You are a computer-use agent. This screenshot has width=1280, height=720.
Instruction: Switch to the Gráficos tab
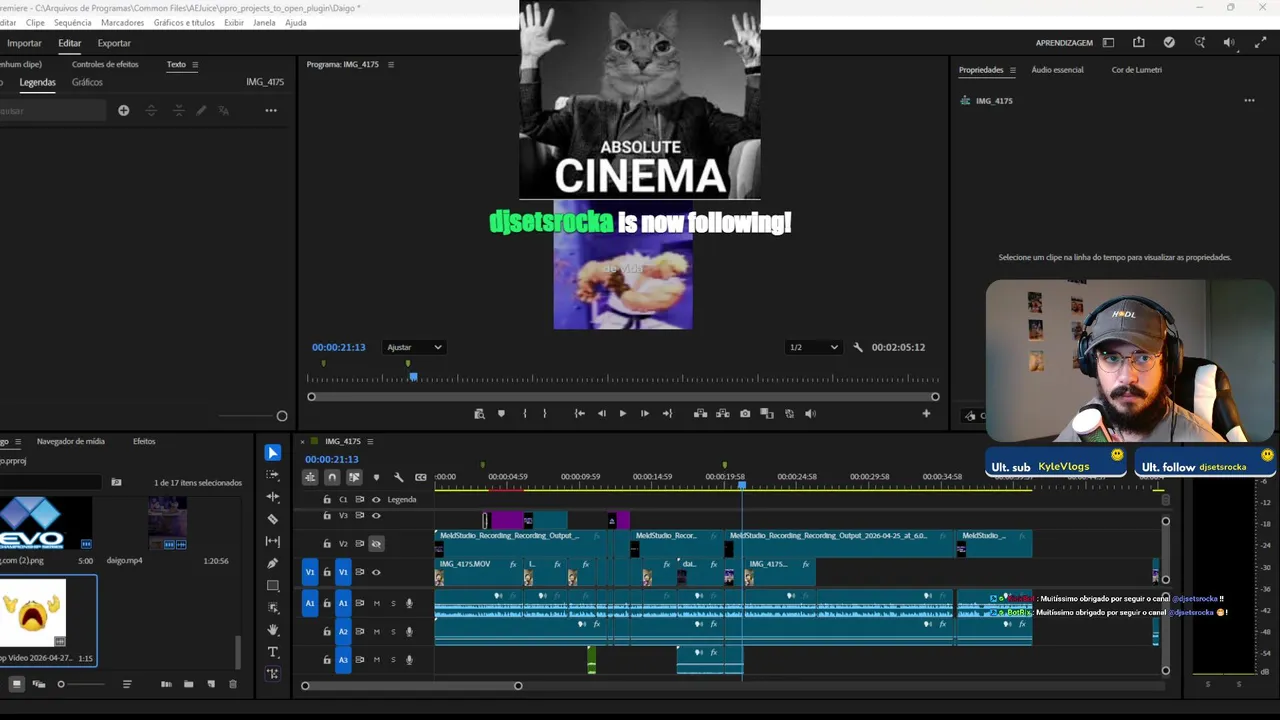pos(87,82)
